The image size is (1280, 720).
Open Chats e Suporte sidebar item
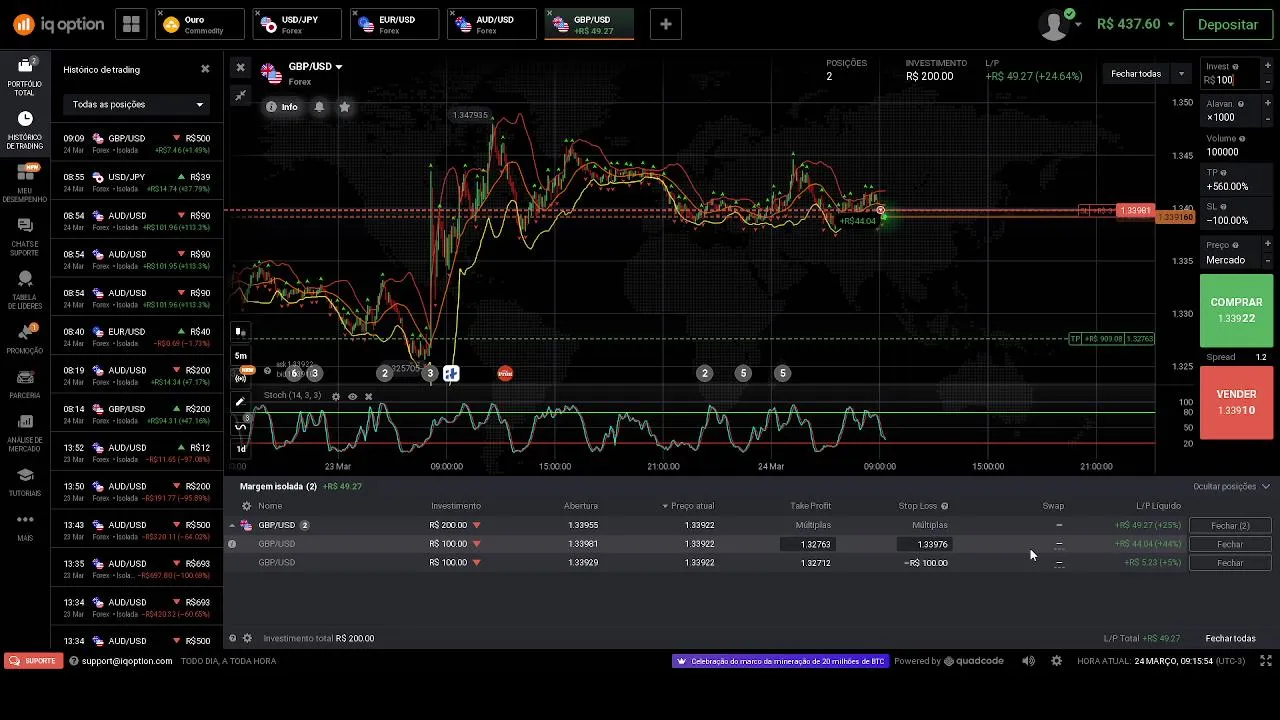coord(25,238)
